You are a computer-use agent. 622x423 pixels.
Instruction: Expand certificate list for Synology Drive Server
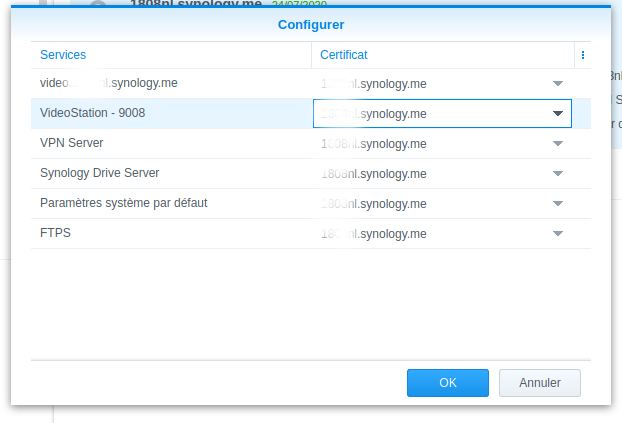pyautogui.click(x=558, y=174)
